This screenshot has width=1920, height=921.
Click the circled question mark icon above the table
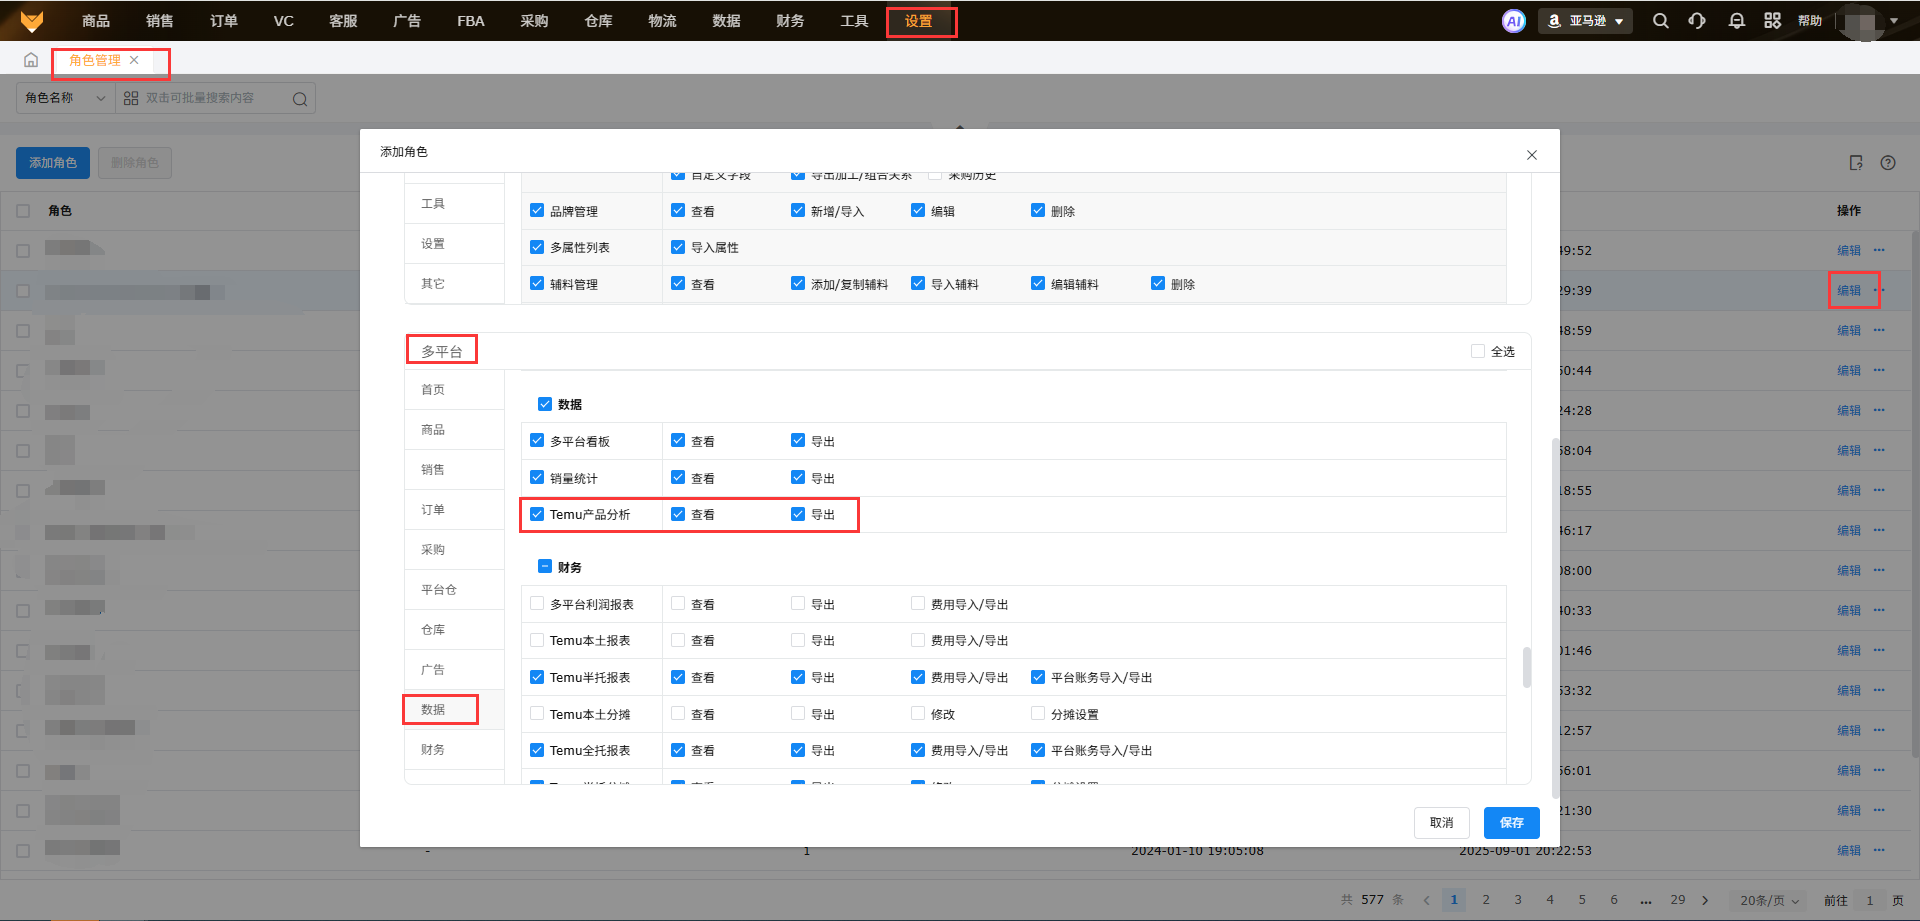[x=1888, y=163]
